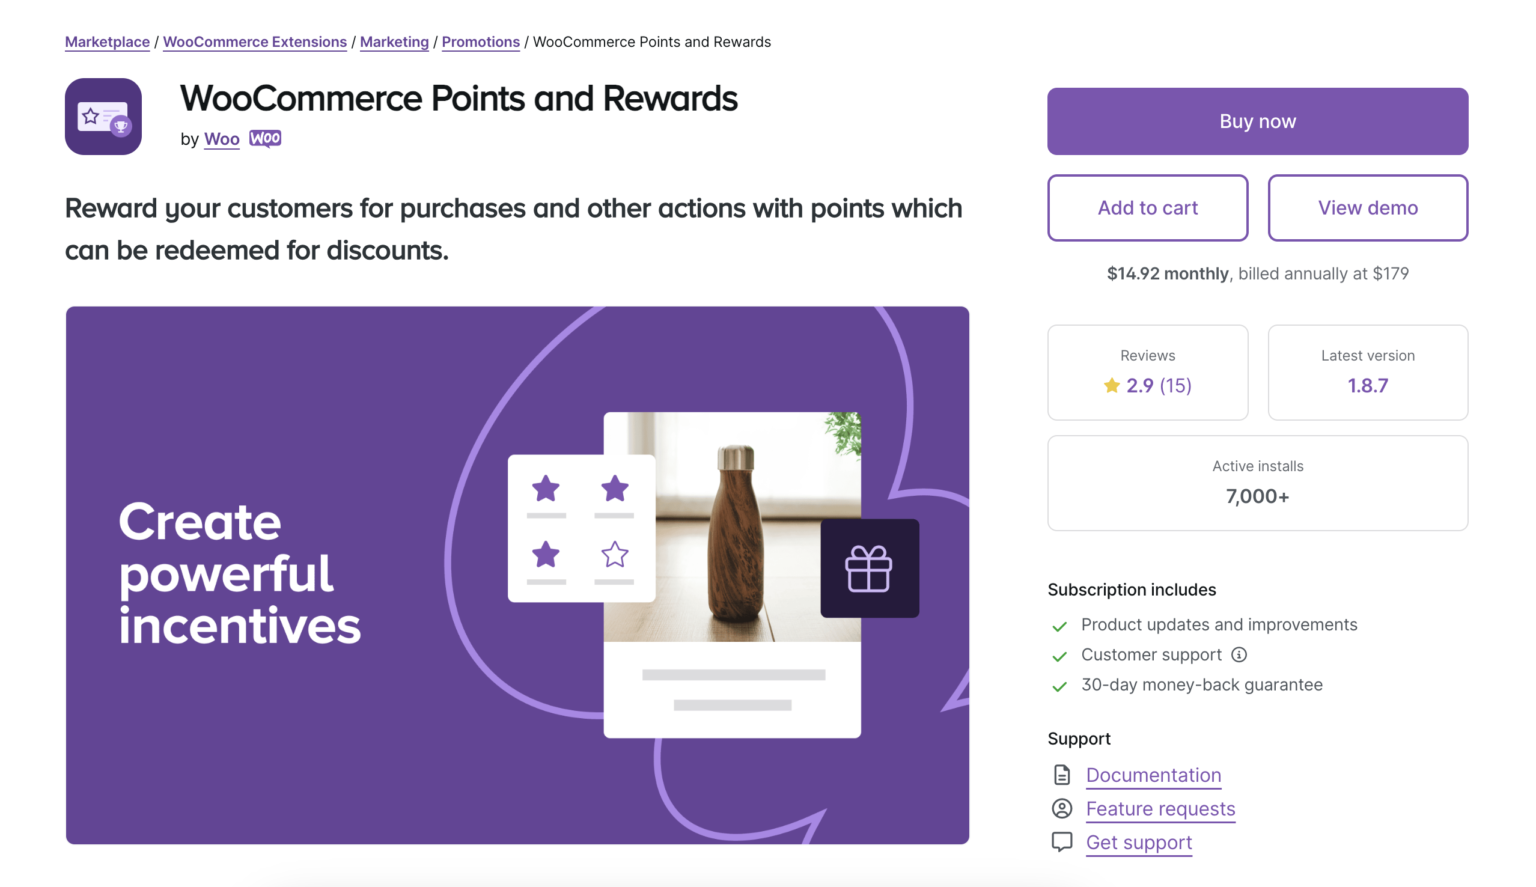Click the gift icon in the product banner
This screenshot has height=887, width=1536.
pos(869,568)
